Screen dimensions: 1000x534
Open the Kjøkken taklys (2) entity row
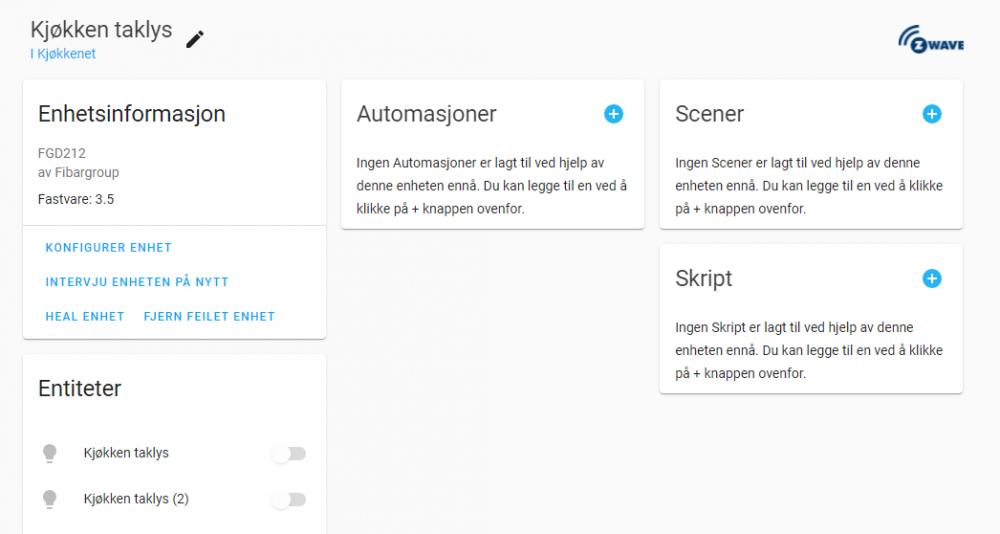[137, 498]
